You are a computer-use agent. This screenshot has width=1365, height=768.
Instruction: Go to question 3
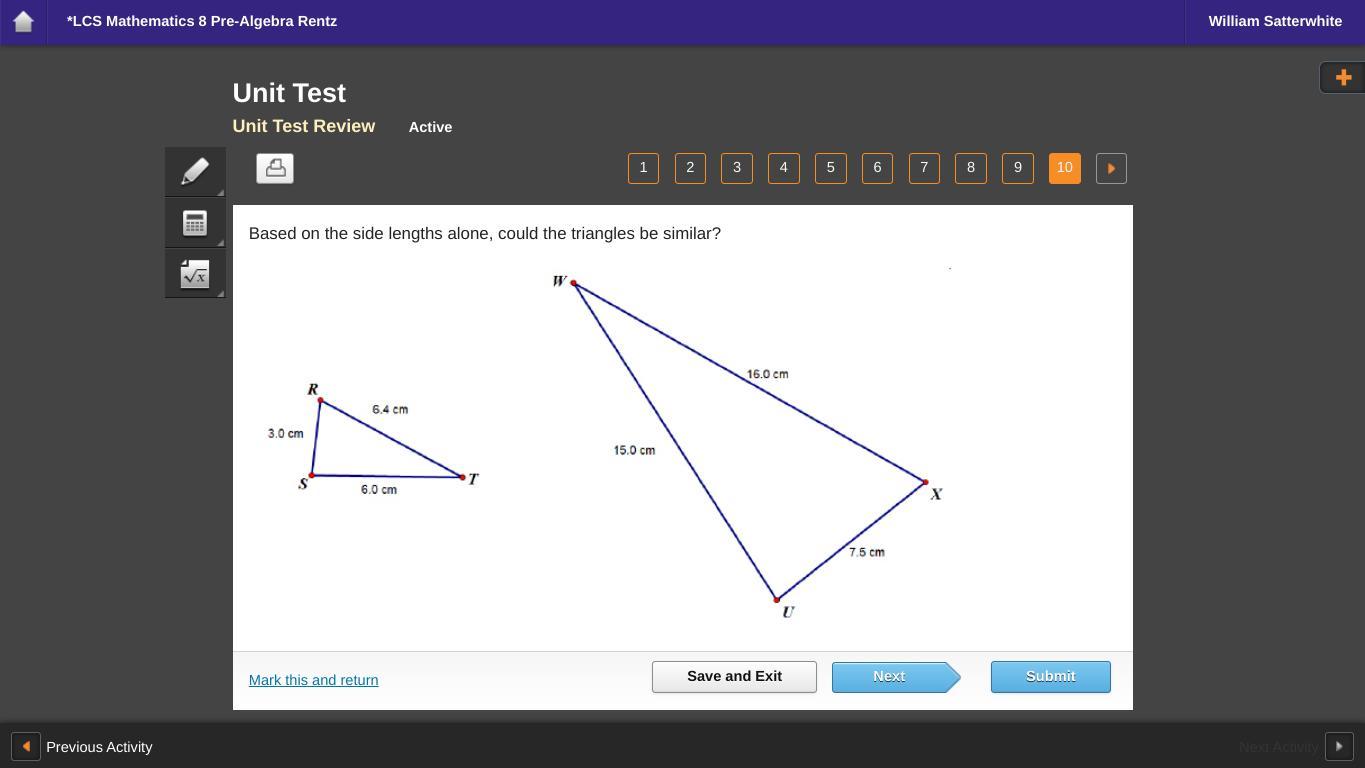point(737,168)
